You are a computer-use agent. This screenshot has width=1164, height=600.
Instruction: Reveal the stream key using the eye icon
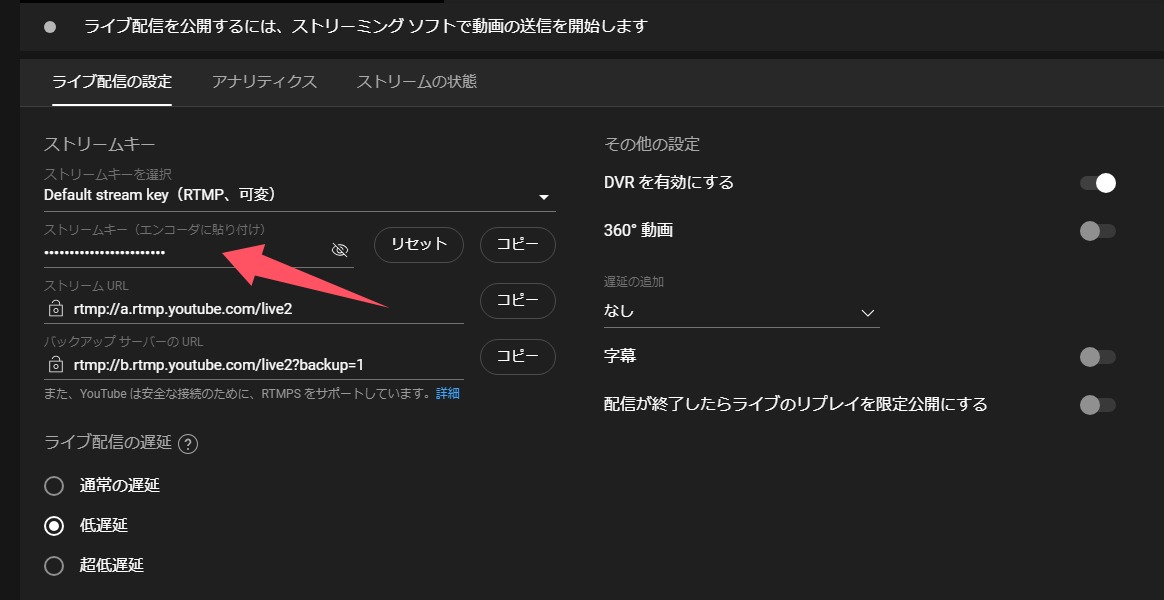(340, 249)
